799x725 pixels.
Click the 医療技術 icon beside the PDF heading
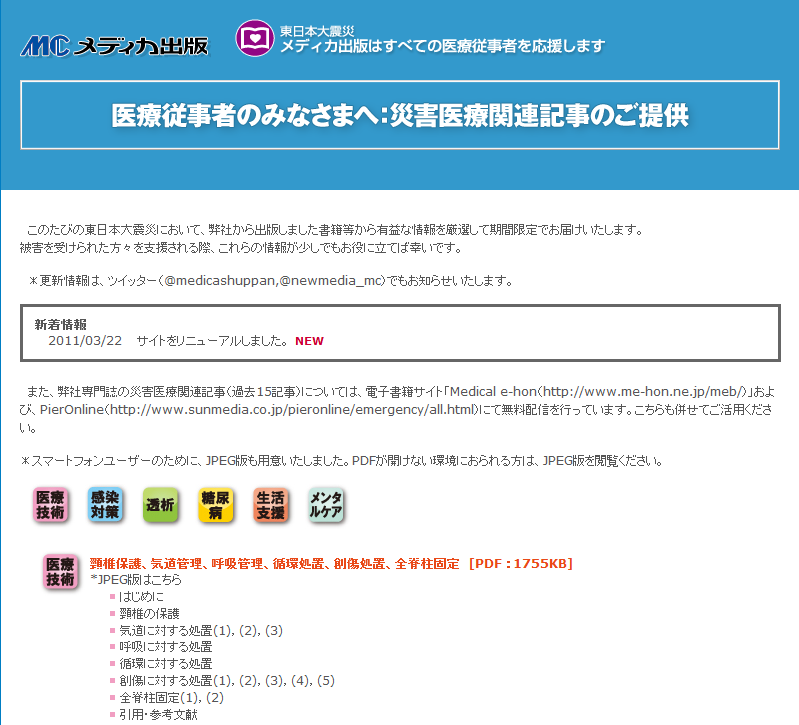(60, 572)
